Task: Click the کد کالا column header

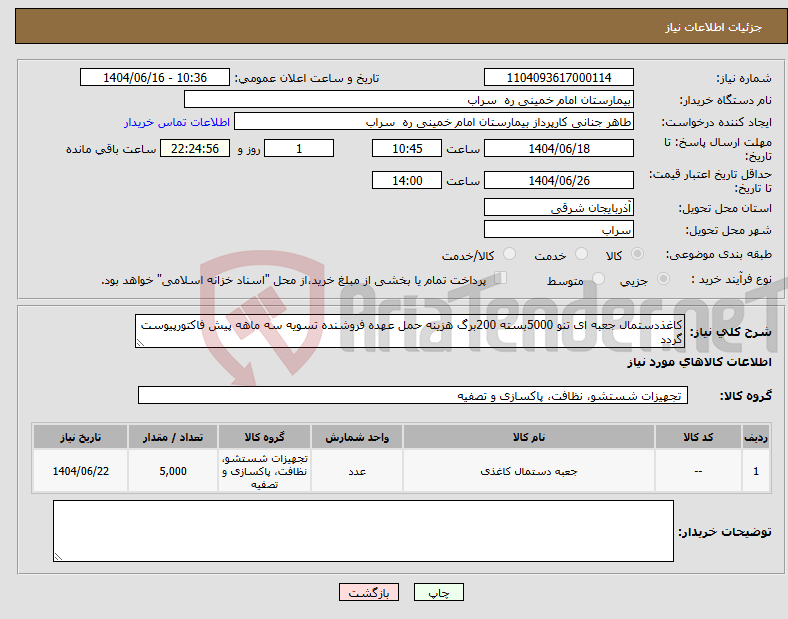Action: pos(698,437)
